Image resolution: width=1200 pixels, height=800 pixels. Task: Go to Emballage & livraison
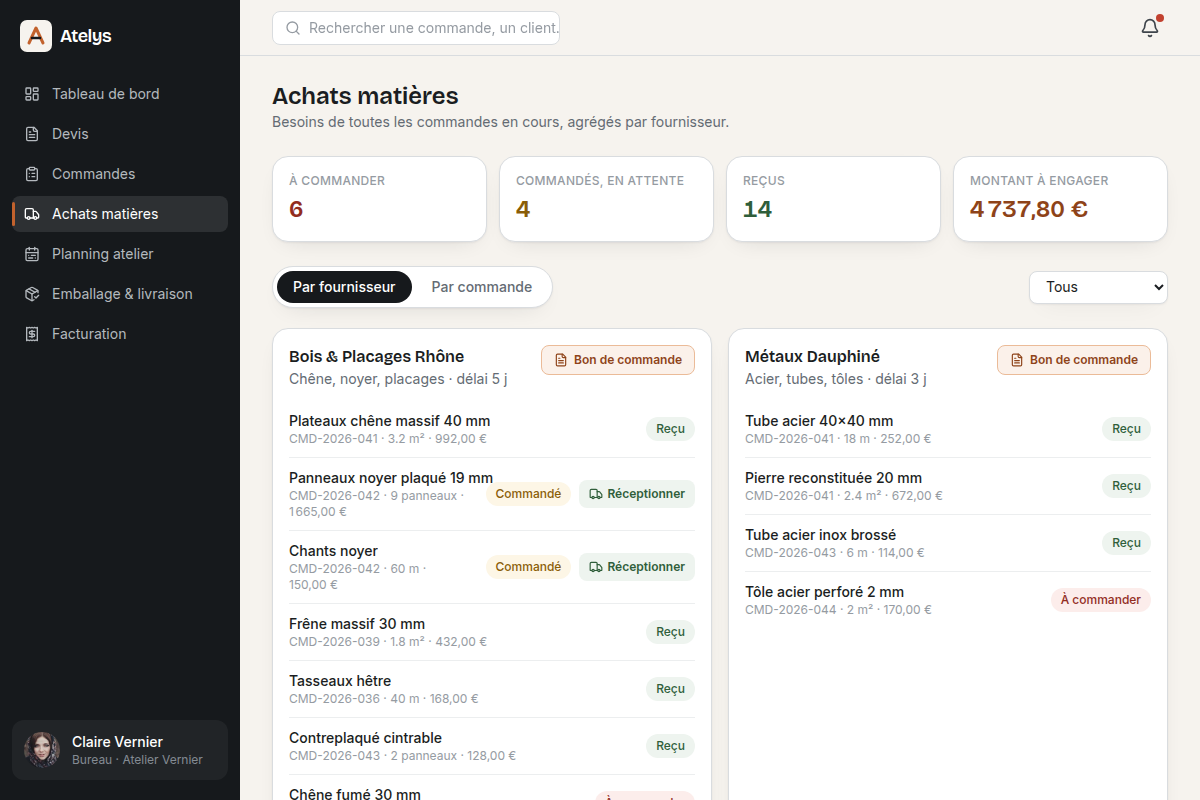point(120,294)
